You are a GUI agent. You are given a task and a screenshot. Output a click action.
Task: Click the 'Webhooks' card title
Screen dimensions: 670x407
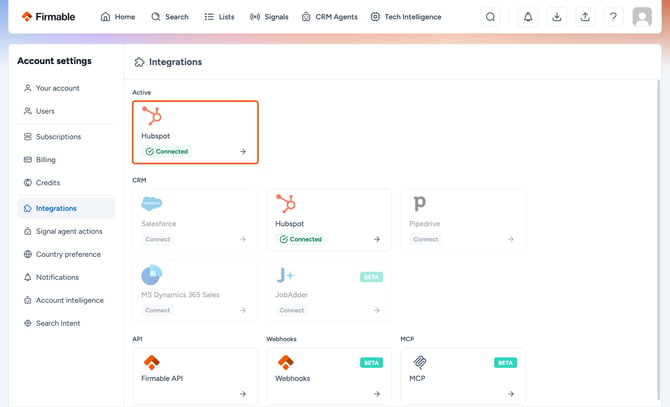(293, 378)
